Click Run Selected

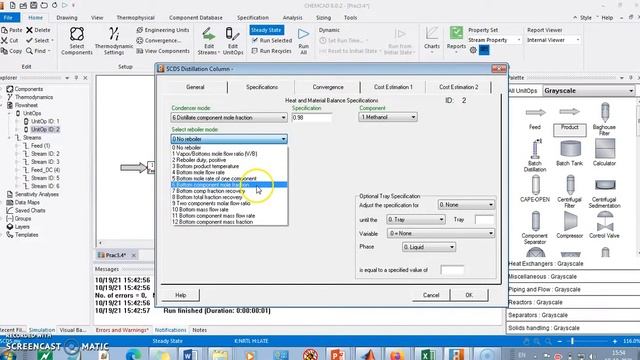271,40
